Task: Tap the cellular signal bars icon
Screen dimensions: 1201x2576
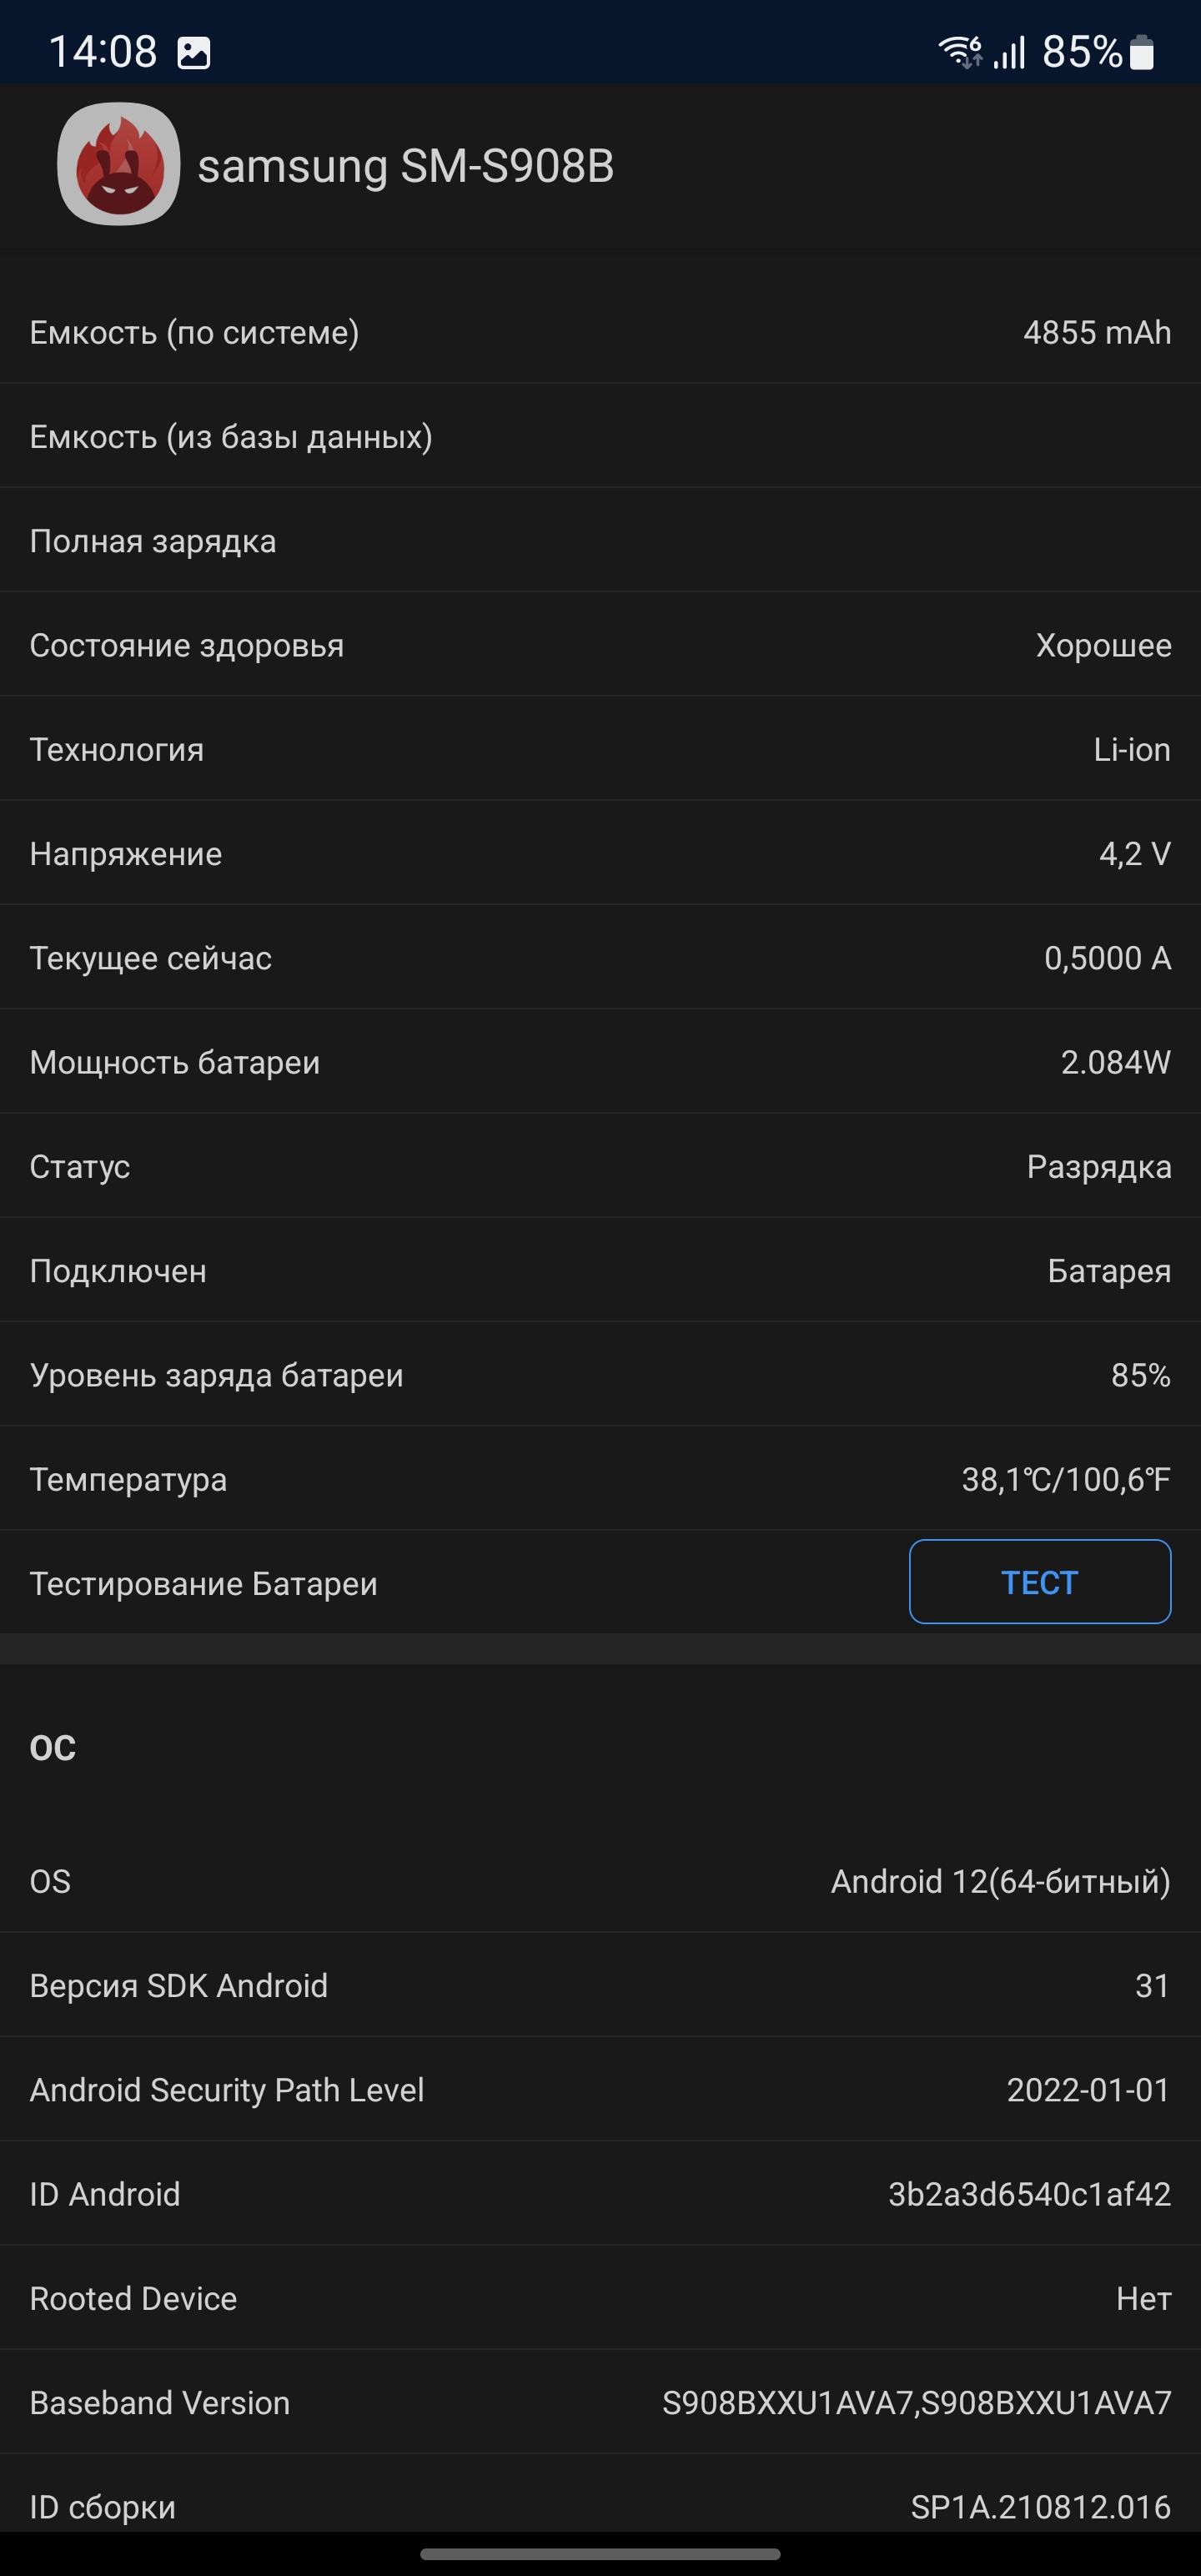Action: coord(1010,52)
